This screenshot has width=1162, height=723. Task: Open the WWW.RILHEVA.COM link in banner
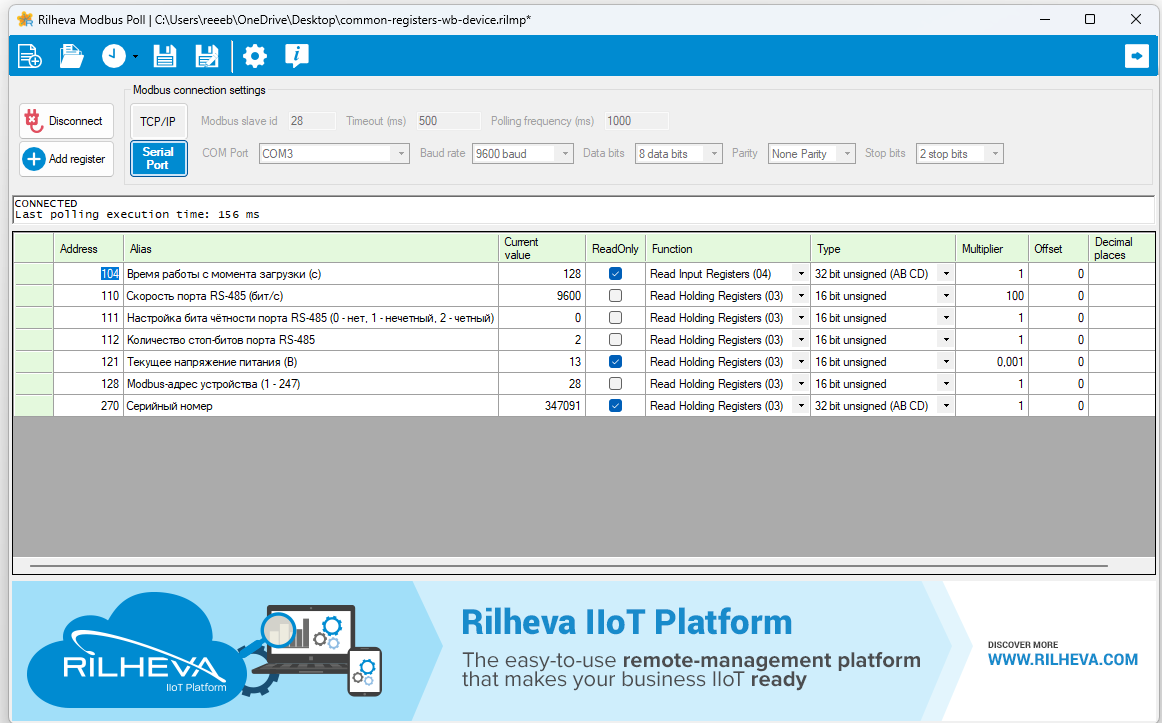pyautogui.click(x=1062, y=660)
